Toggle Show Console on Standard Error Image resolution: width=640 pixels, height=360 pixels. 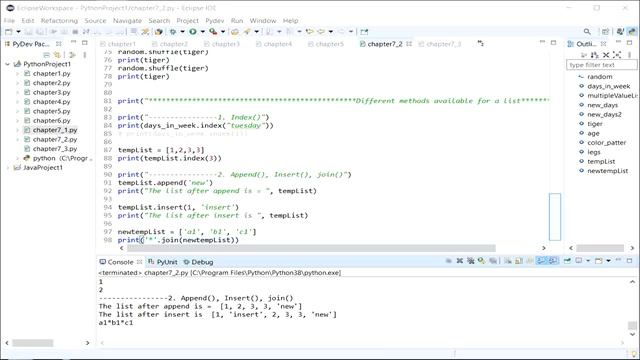pyautogui.click(x=553, y=260)
